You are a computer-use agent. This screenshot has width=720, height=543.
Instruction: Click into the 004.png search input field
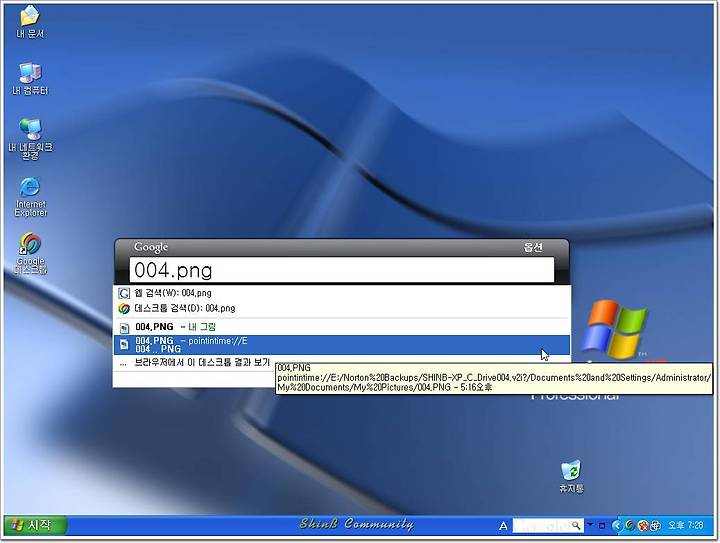(342, 270)
